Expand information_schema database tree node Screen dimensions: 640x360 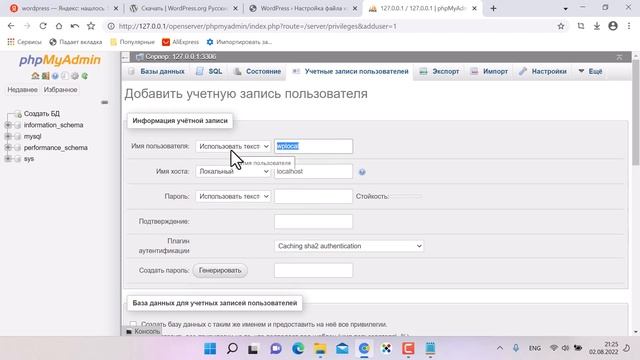coord(8,125)
